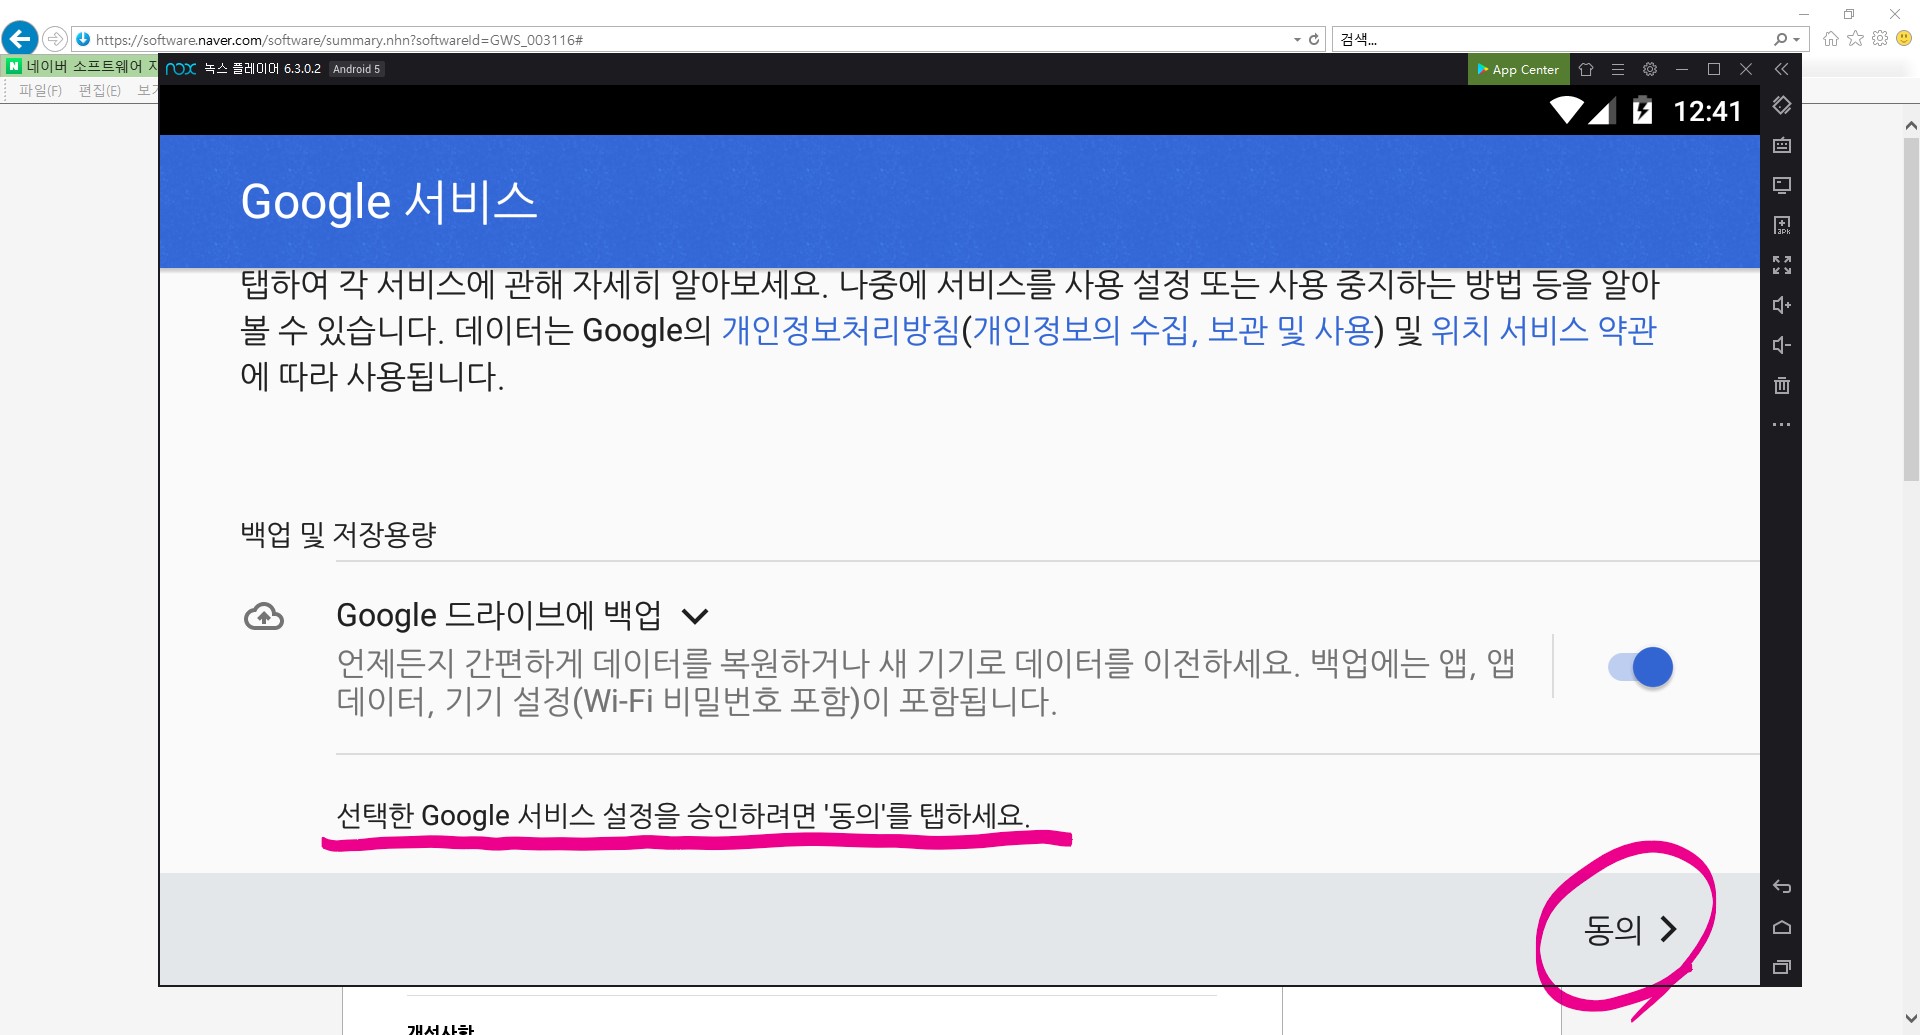Click the Android 5 version badge
Screen dimensions: 1920x1035
(x=356, y=69)
